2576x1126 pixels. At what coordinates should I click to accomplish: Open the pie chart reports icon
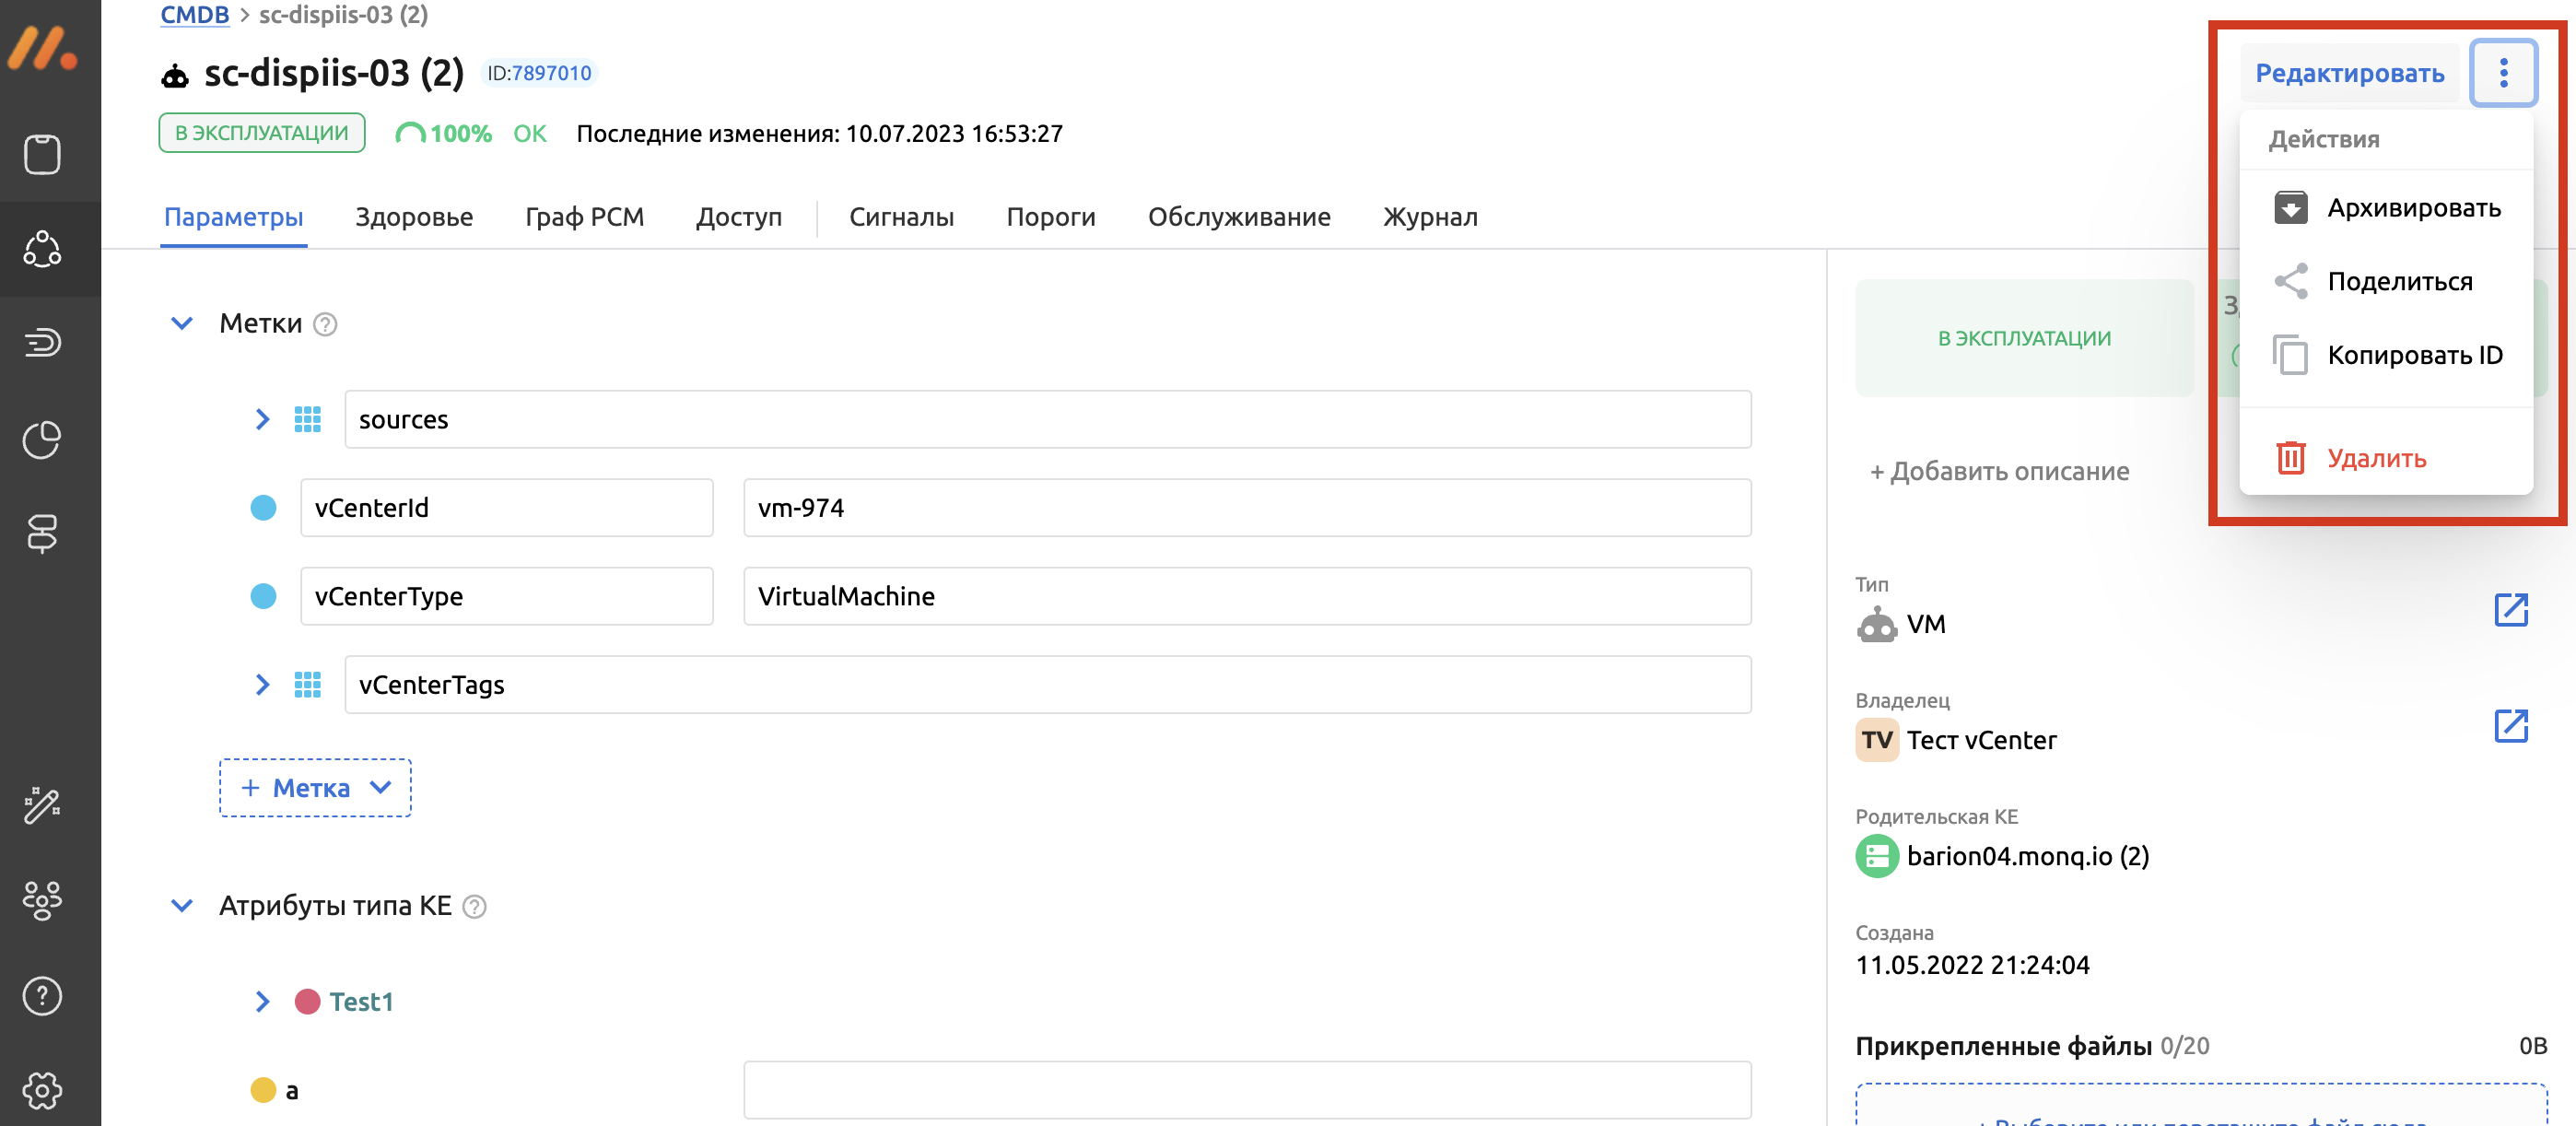tap(42, 439)
